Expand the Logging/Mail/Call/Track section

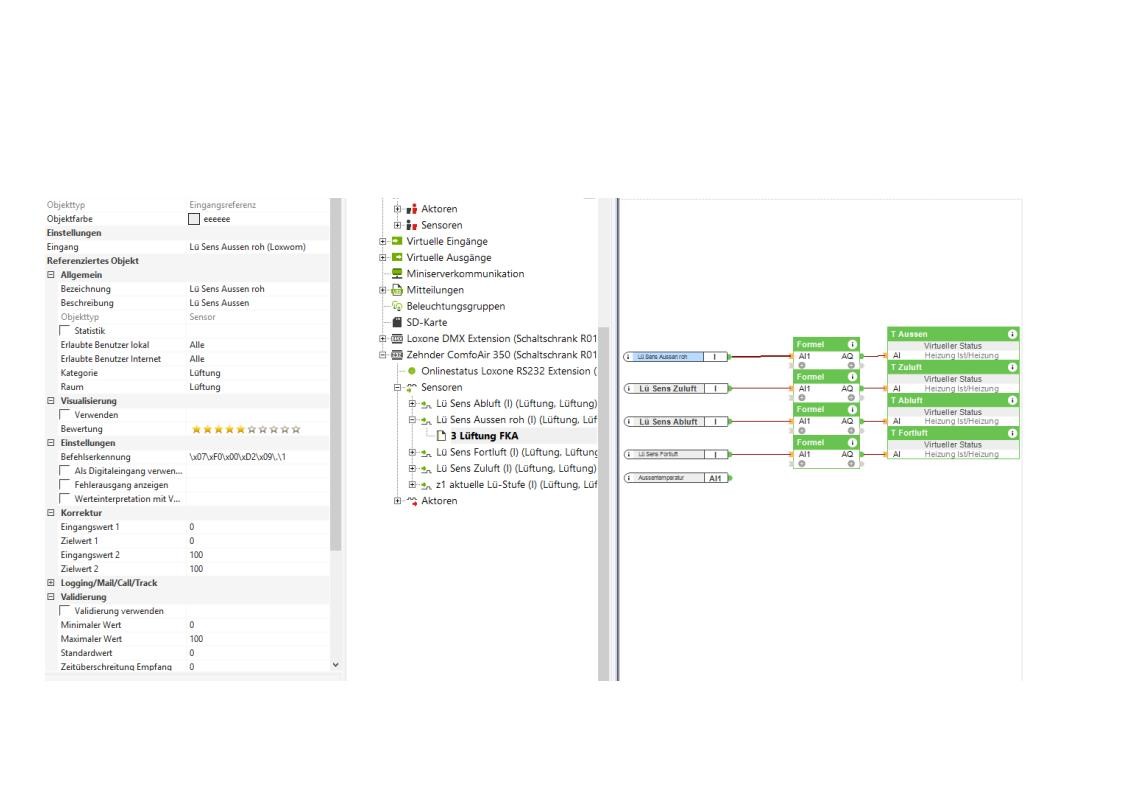point(51,583)
